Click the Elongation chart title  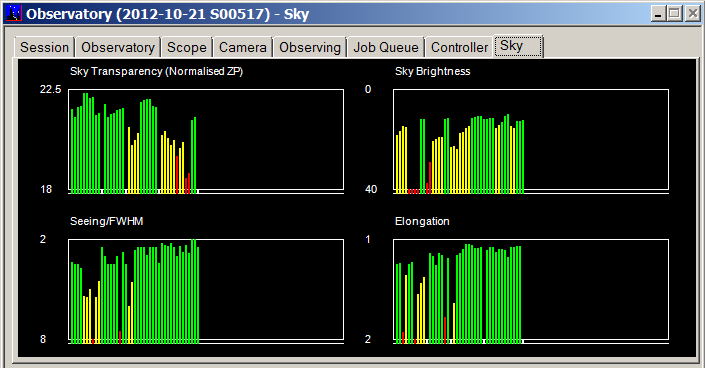pyautogui.click(x=422, y=221)
